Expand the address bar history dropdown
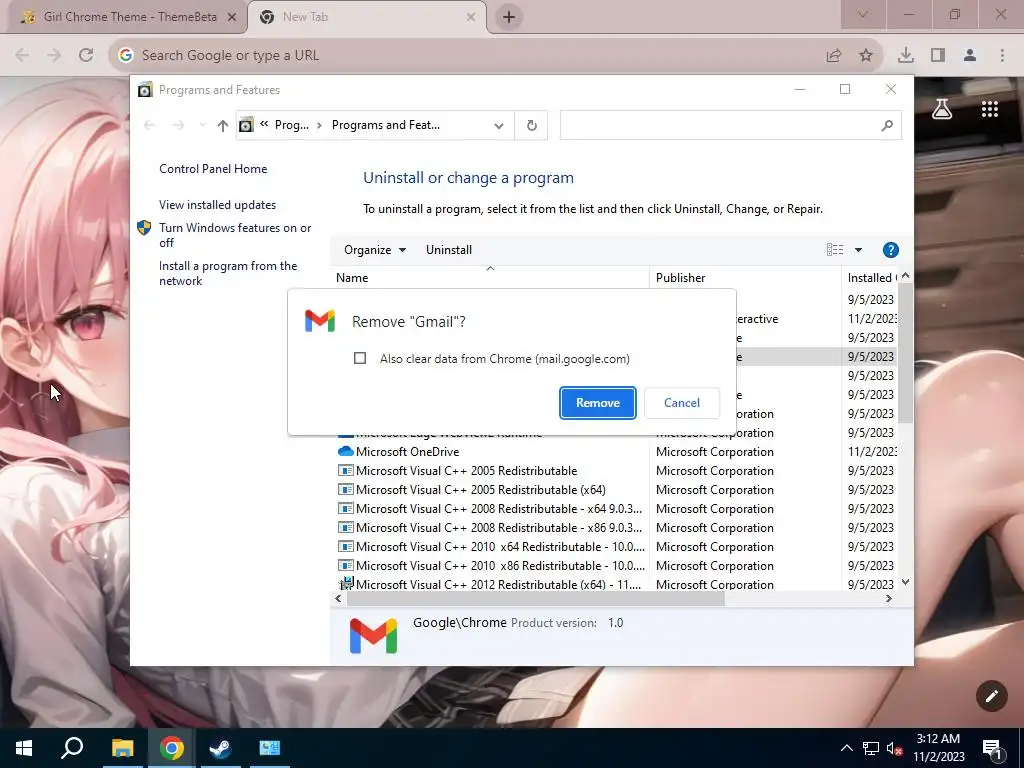This screenshot has height=768, width=1024. 499,125
